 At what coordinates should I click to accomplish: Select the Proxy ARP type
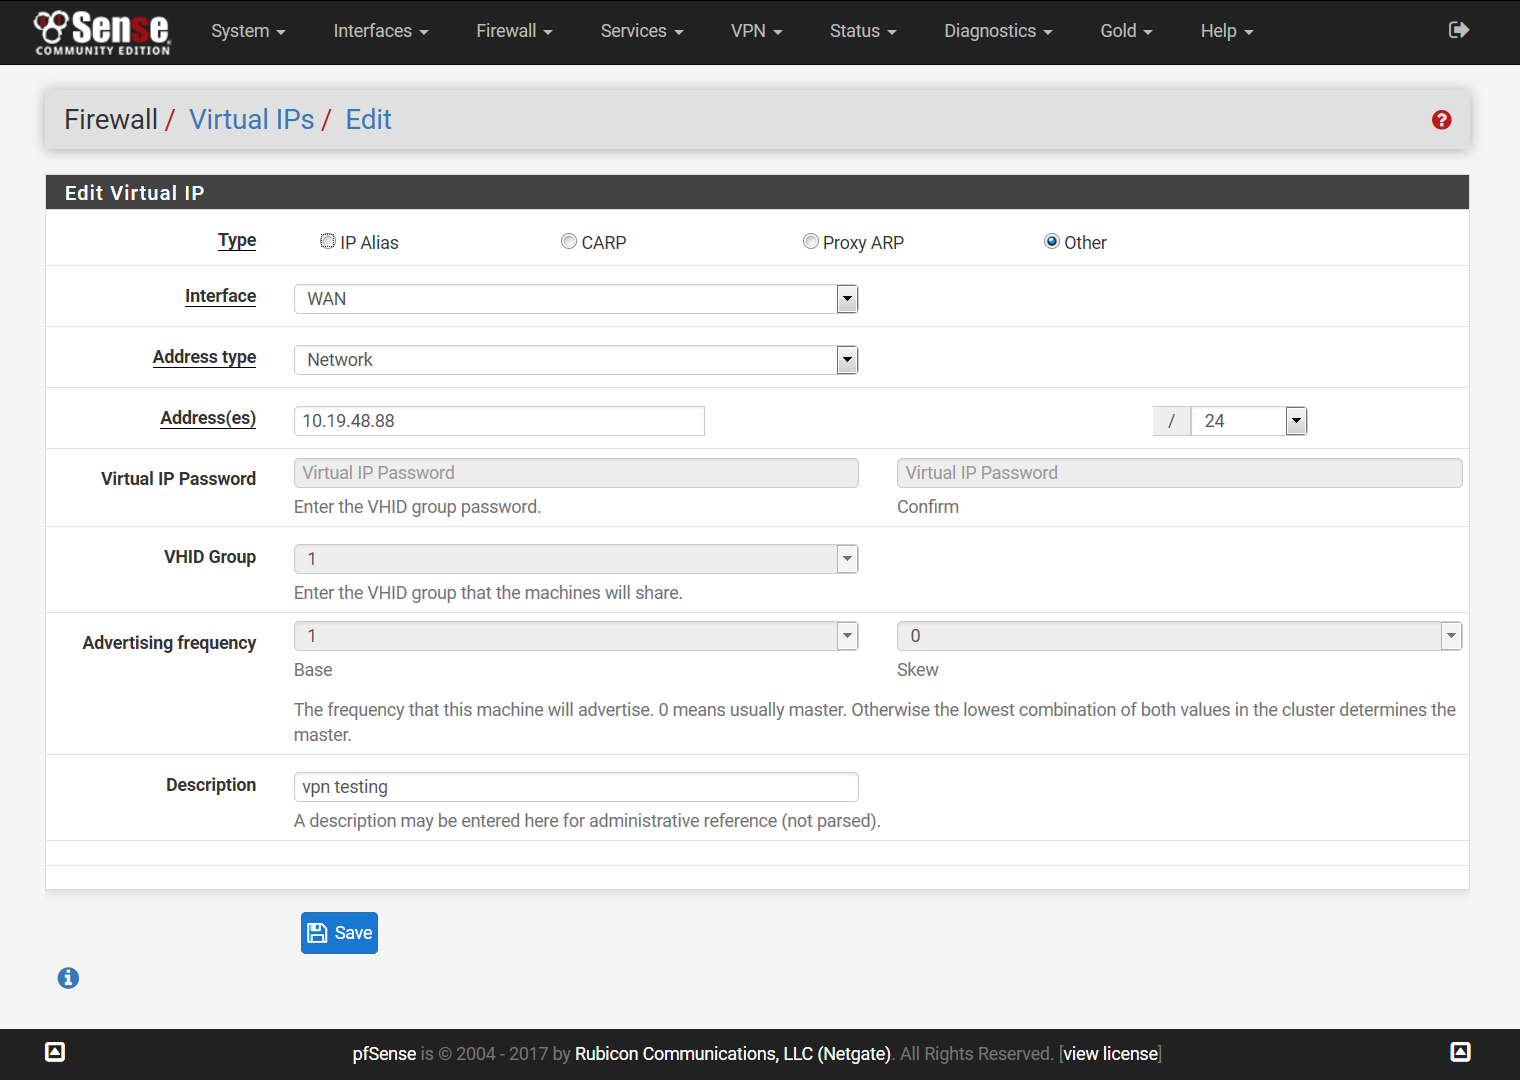(x=811, y=241)
